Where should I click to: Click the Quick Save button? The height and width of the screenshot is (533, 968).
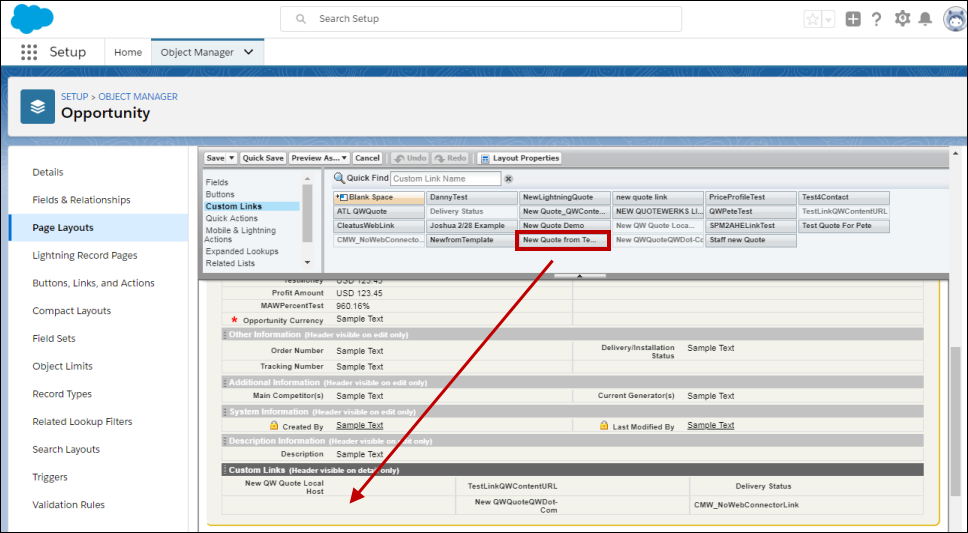pos(263,158)
